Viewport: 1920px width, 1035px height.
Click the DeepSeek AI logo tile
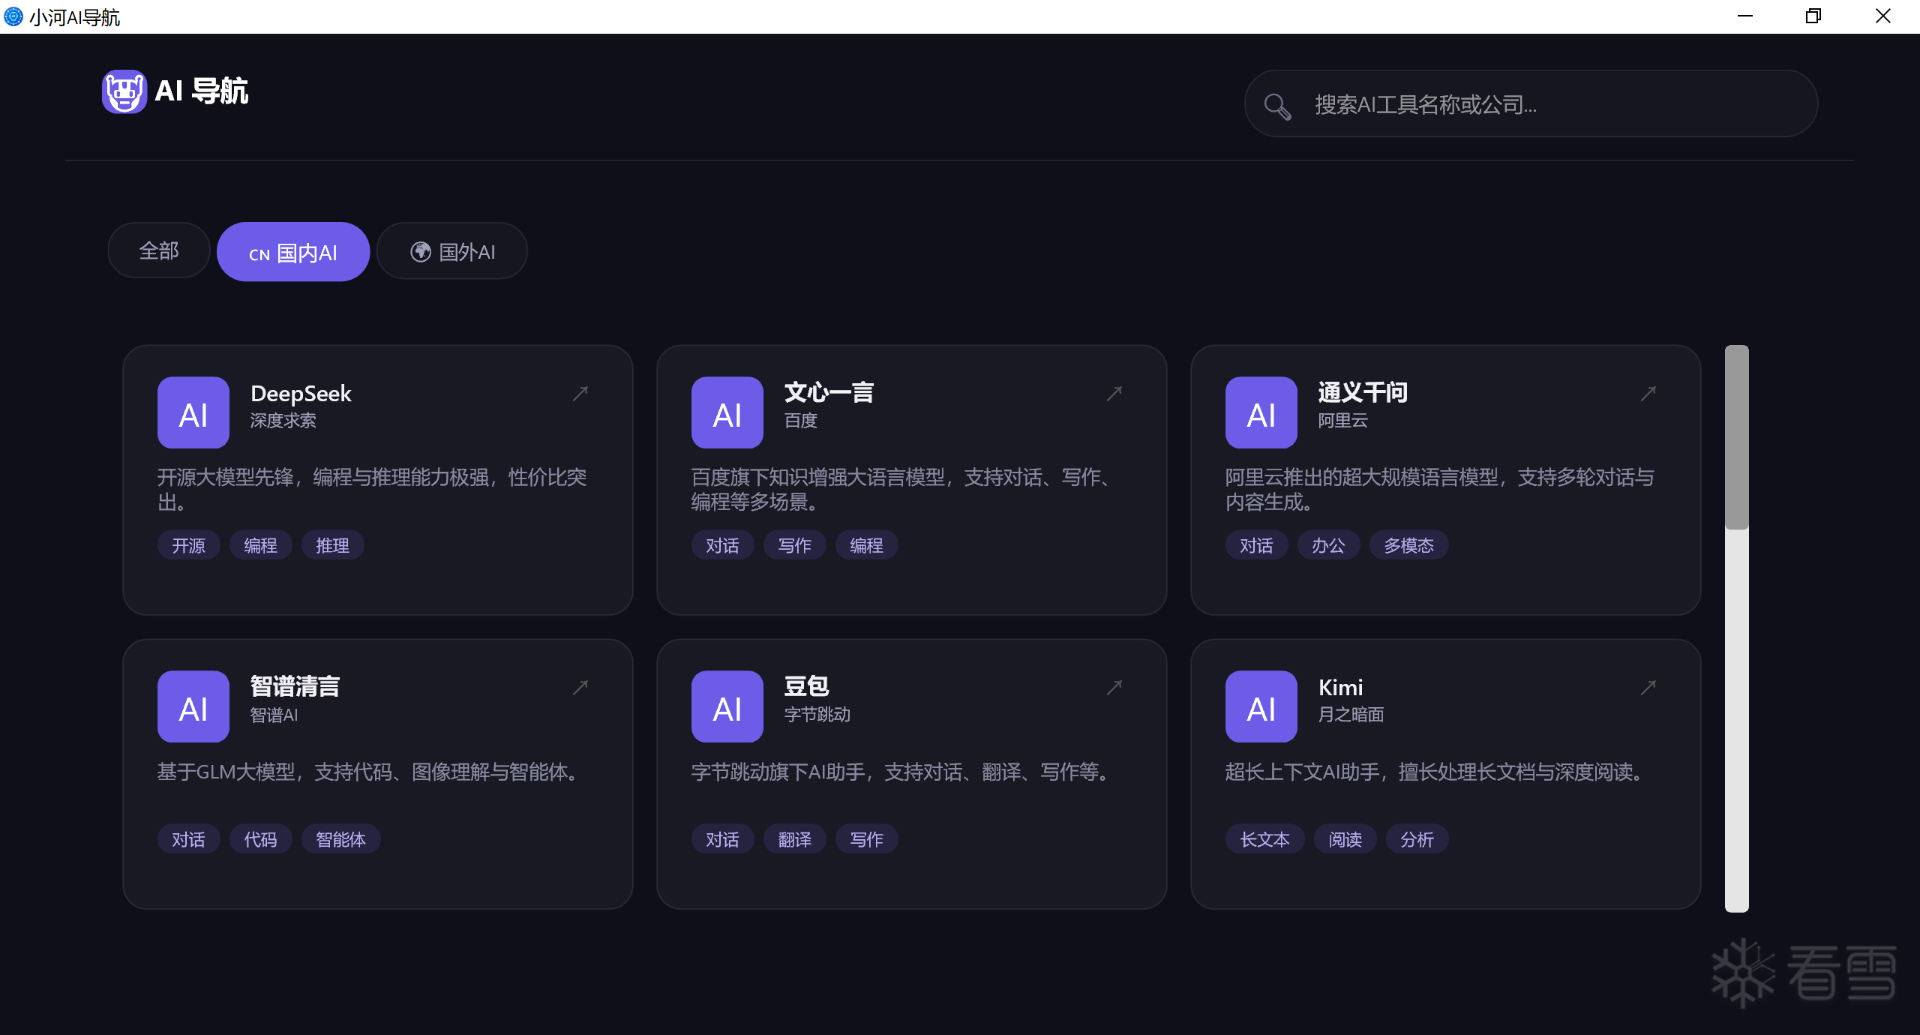coord(193,413)
